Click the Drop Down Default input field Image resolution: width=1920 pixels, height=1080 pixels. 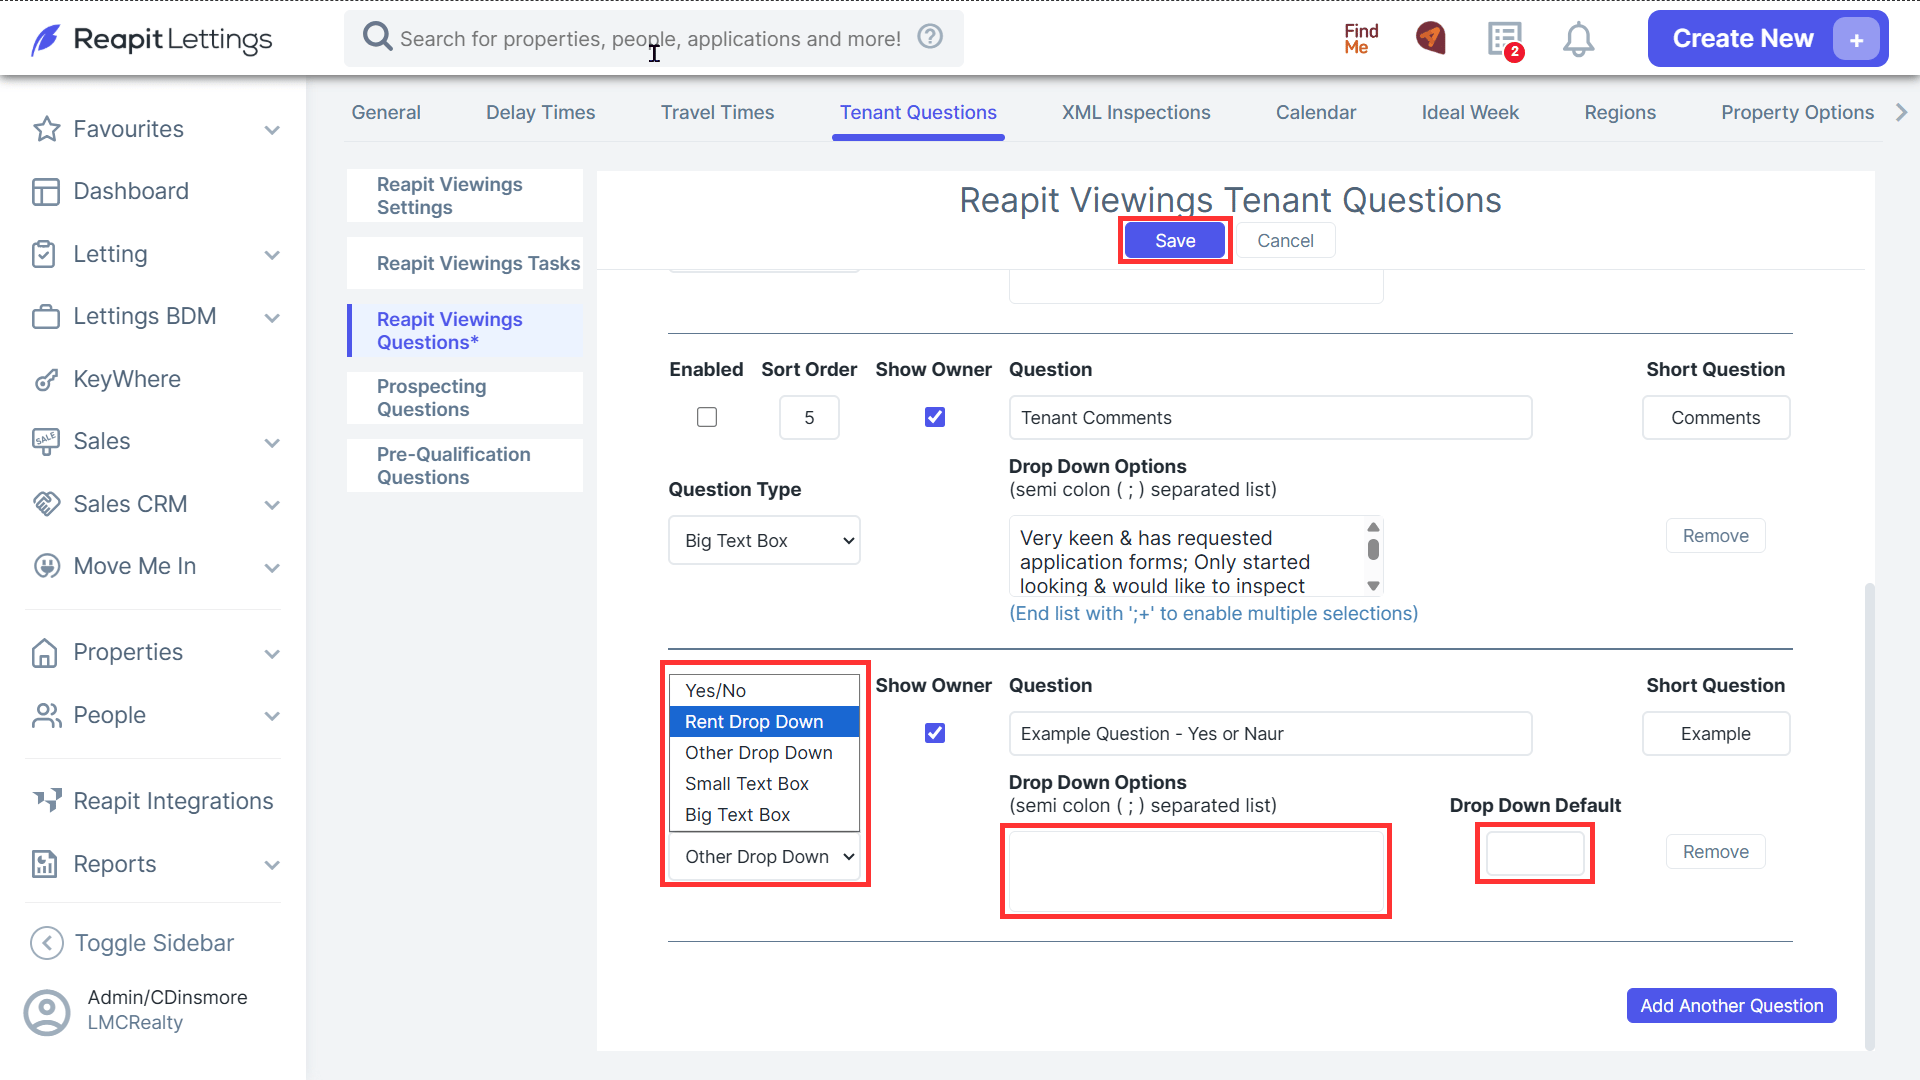[x=1535, y=853]
